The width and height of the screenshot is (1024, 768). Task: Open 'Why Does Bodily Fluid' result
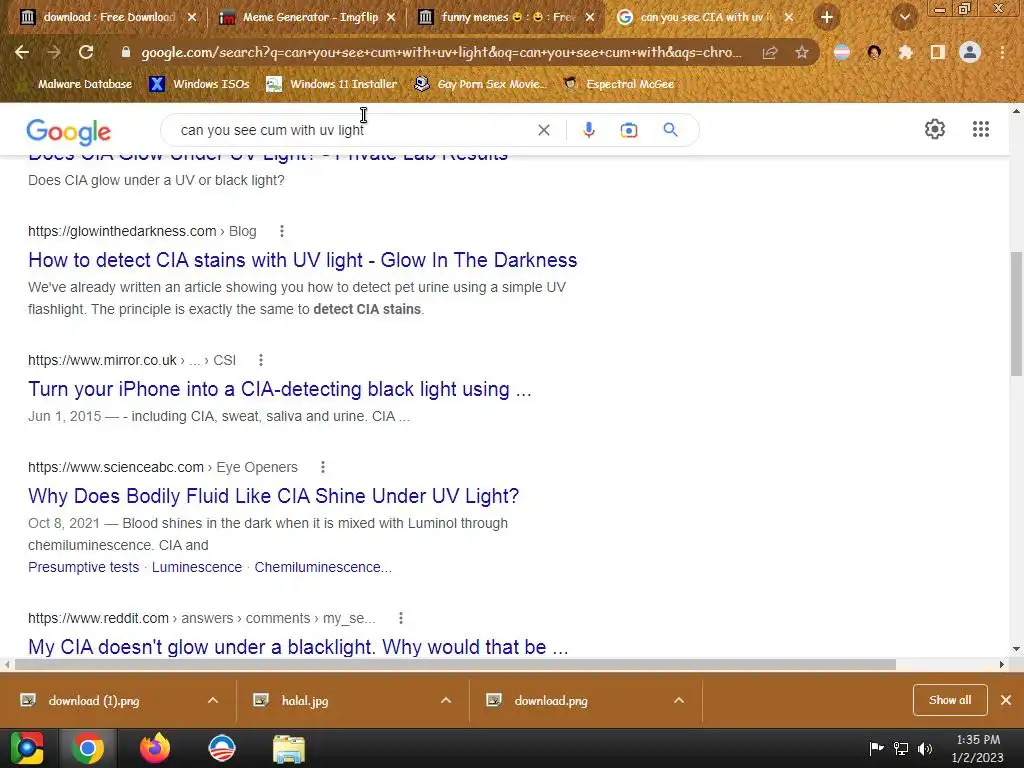[273, 496]
